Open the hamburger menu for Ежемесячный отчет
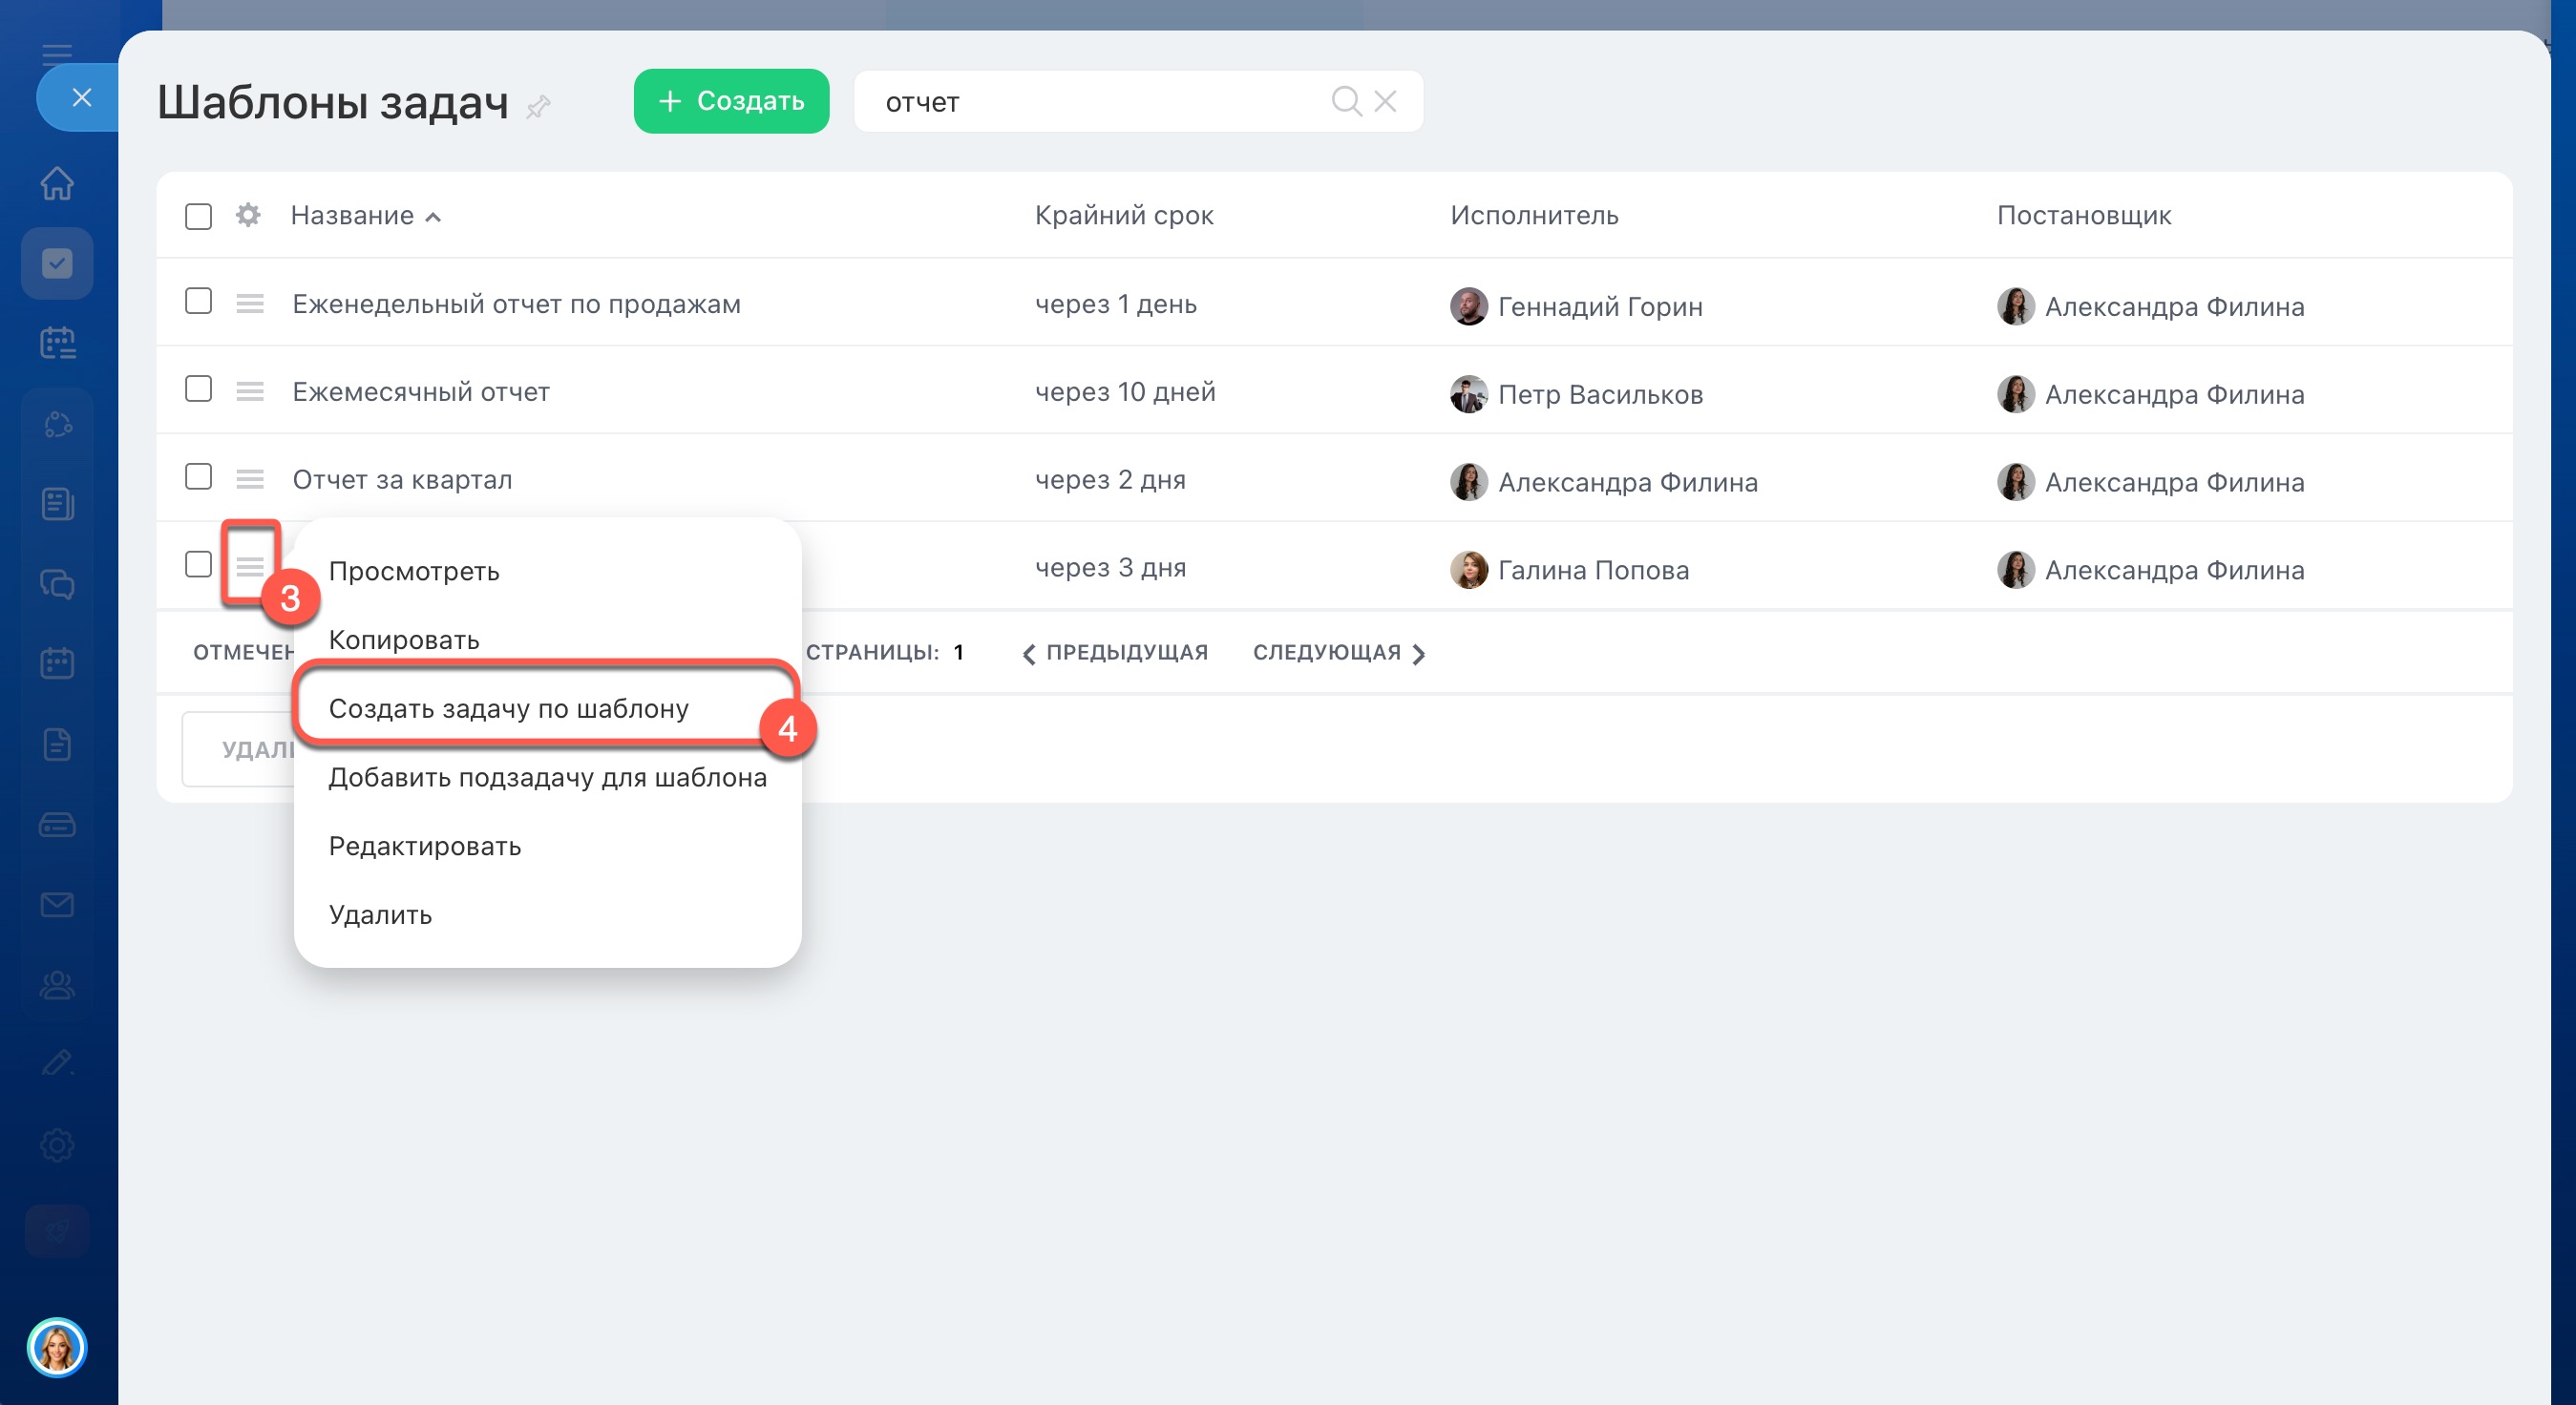This screenshot has height=1405, width=2576. click(250, 391)
